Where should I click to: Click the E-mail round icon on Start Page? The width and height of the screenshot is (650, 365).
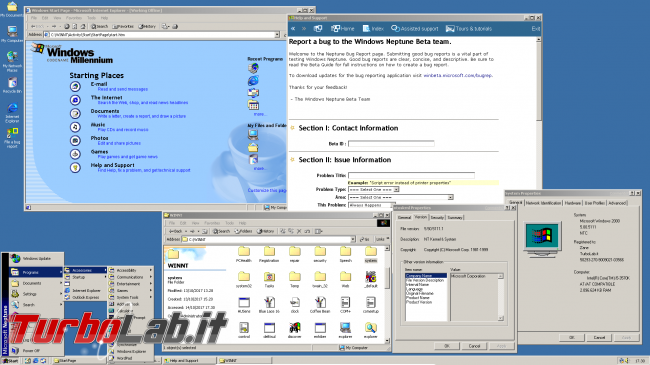click(x=75, y=86)
